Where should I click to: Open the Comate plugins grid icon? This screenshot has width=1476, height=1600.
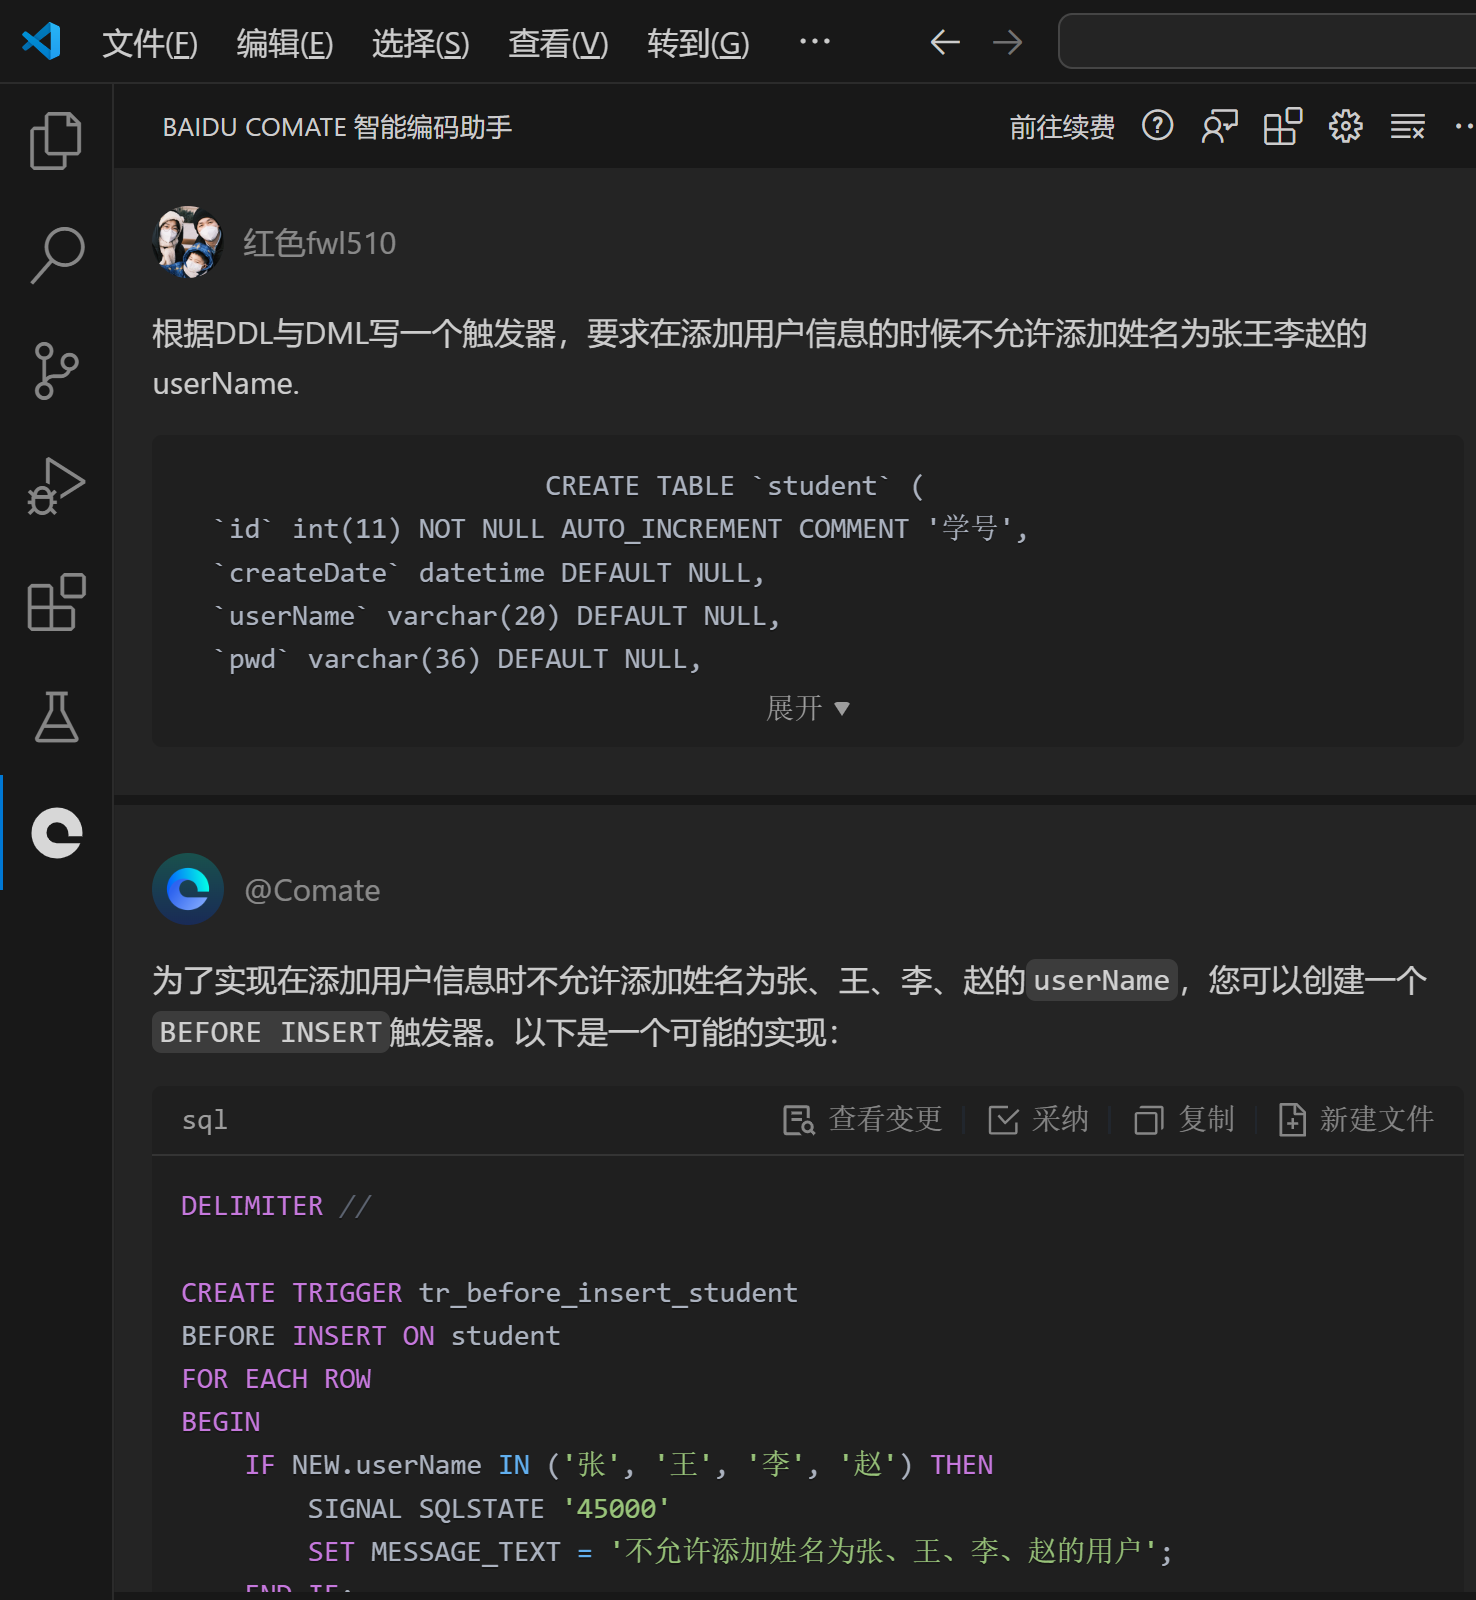point(1283,127)
